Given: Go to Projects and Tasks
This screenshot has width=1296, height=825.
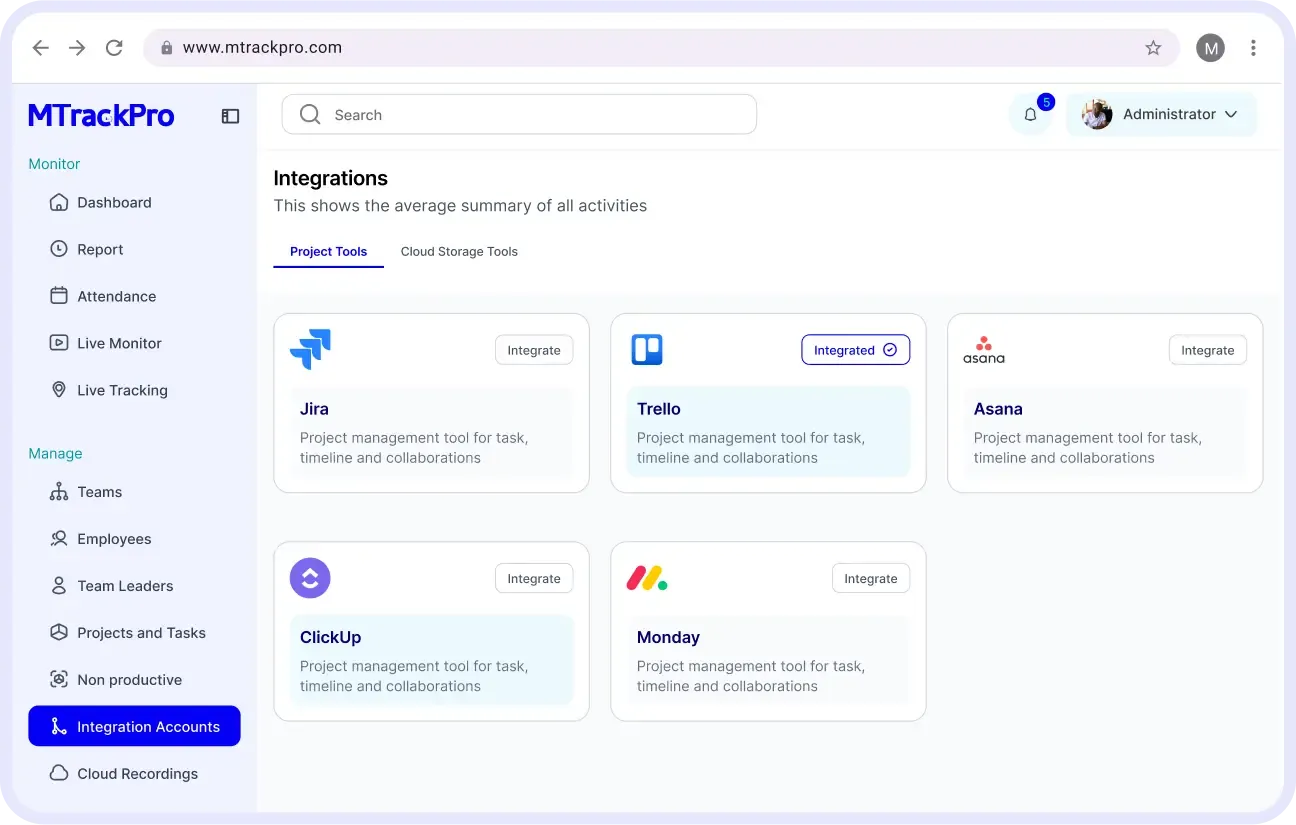Looking at the screenshot, I should (x=141, y=633).
